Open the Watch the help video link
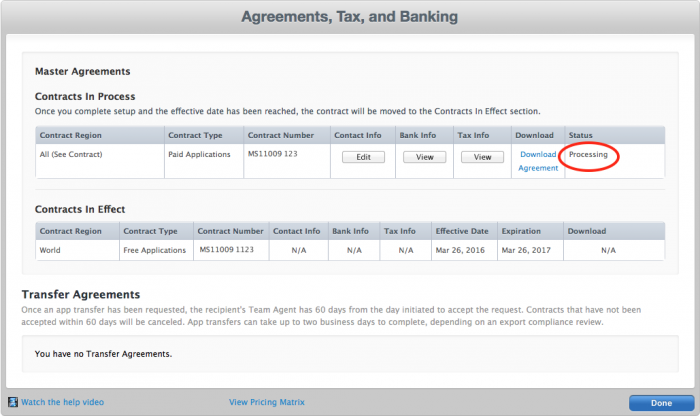 62,402
